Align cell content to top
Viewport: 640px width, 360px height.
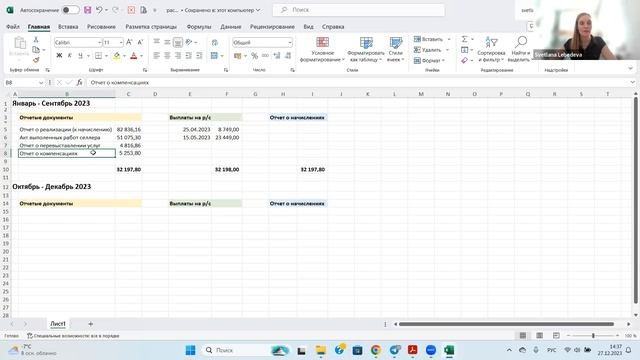(x=157, y=42)
